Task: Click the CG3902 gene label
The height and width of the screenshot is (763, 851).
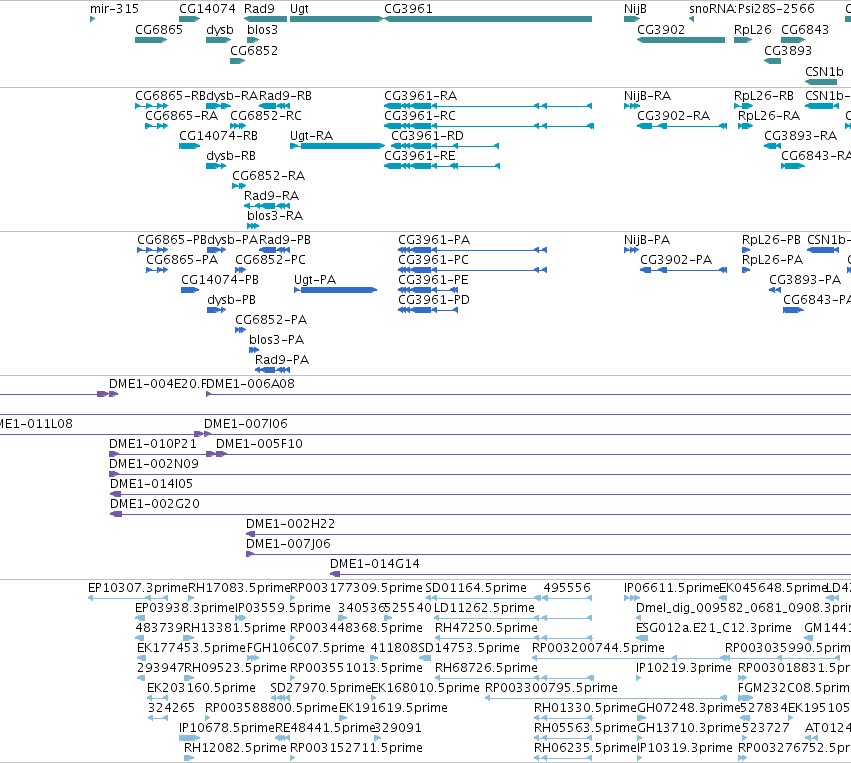Action: 661,29
